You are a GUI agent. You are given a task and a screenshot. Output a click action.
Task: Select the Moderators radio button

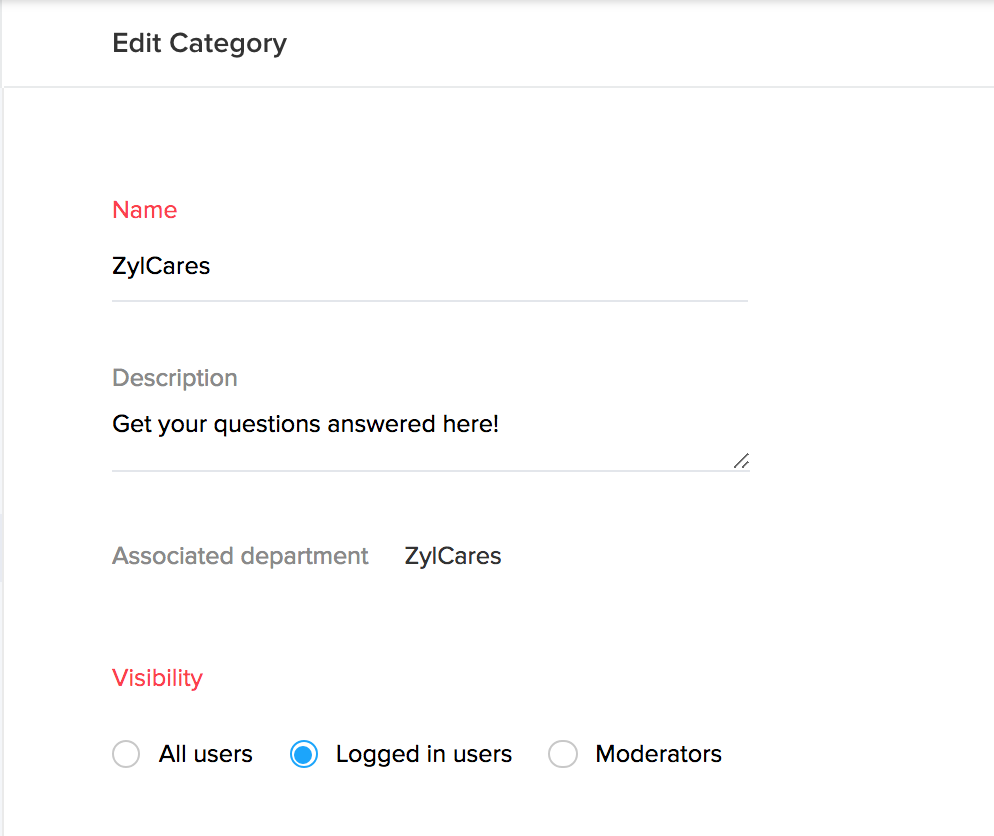(563, 754)
